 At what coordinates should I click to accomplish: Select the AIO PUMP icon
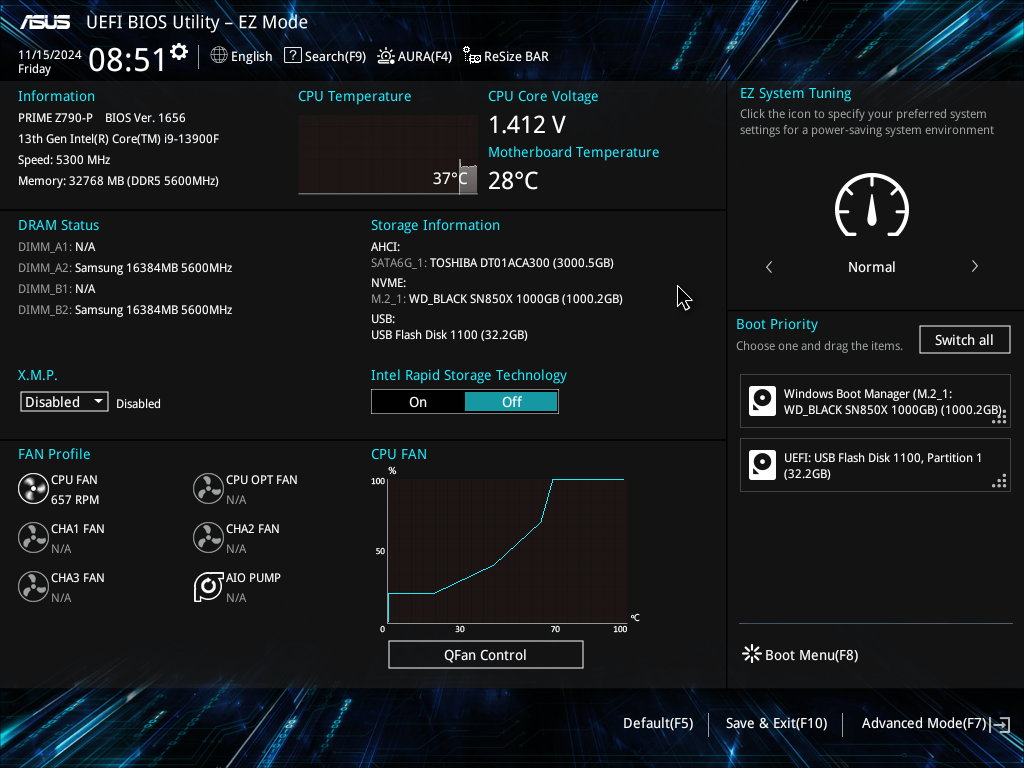point(208,586)
